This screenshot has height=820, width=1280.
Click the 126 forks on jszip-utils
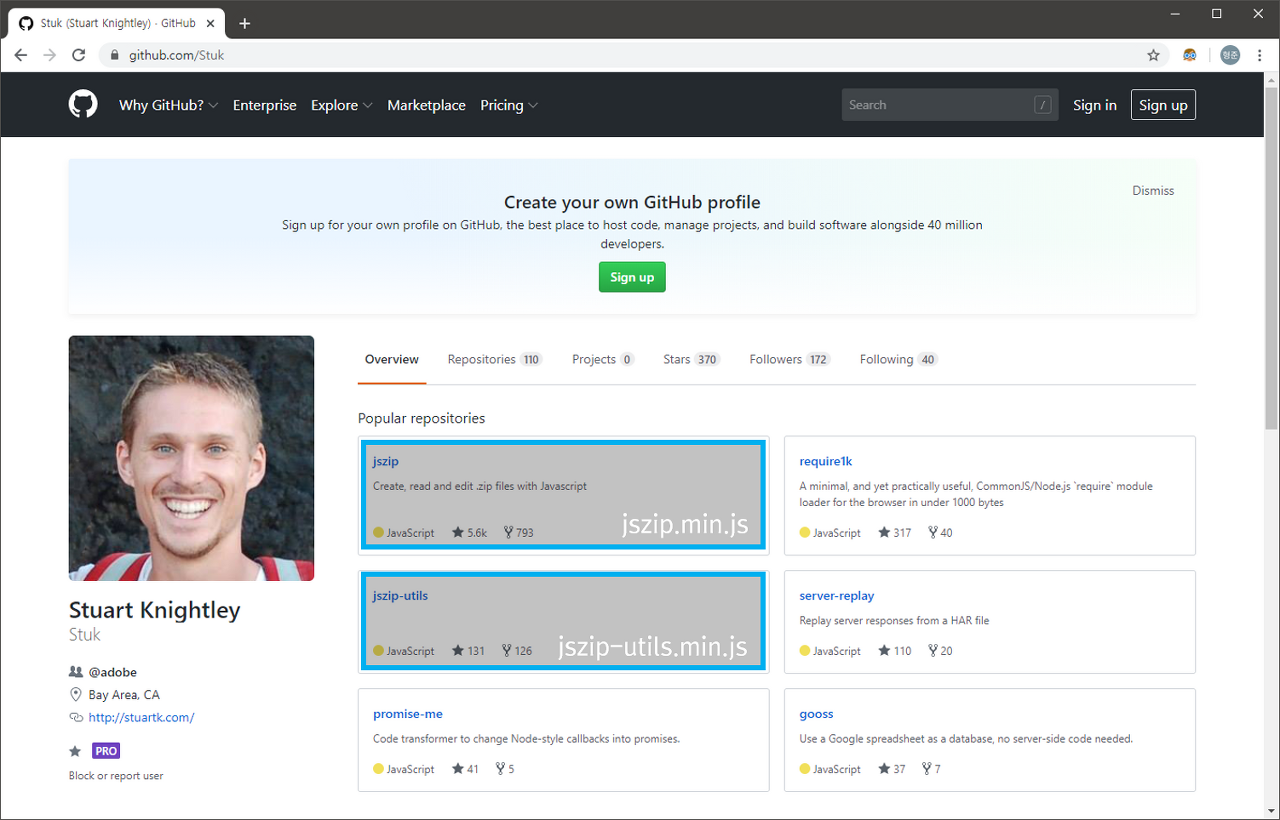coord(516,651)
